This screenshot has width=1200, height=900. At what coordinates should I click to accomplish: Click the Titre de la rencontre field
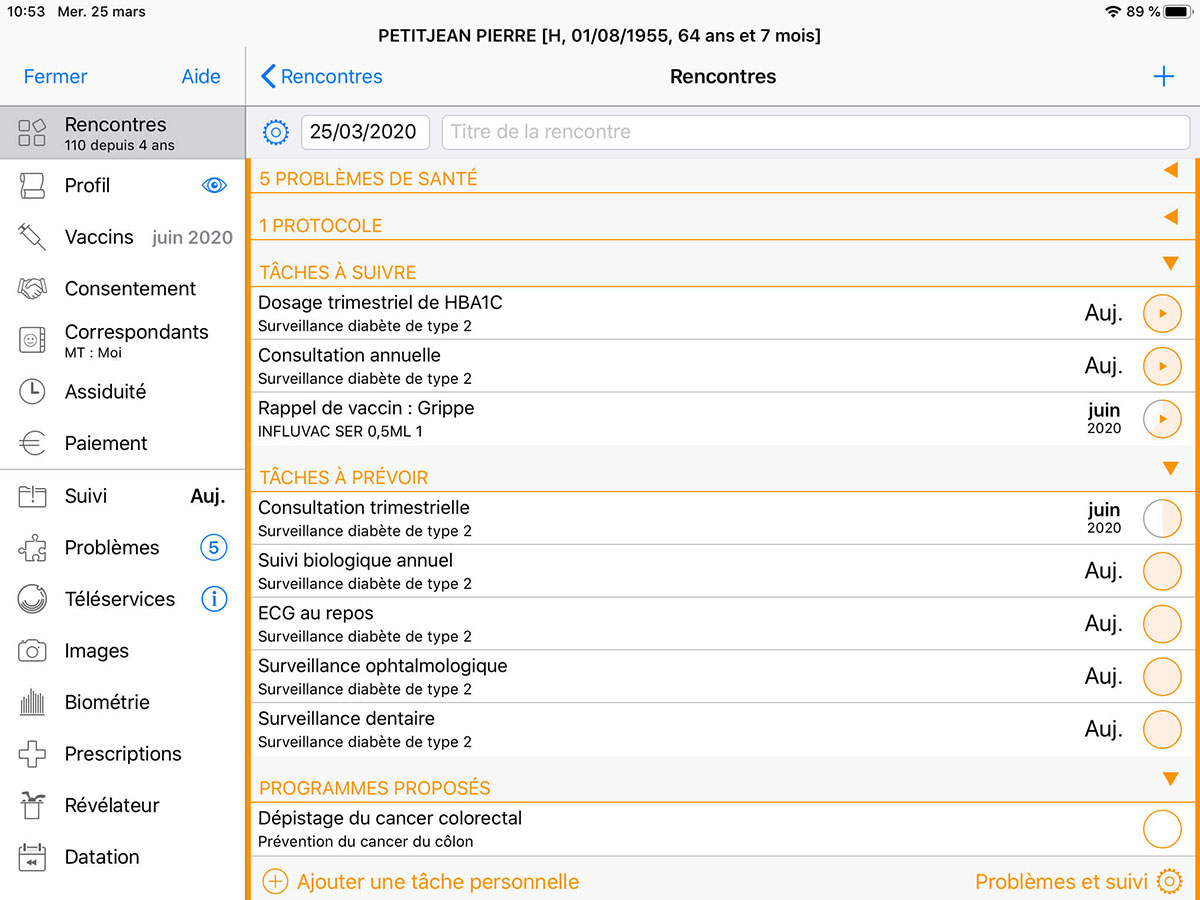(815, 132)
